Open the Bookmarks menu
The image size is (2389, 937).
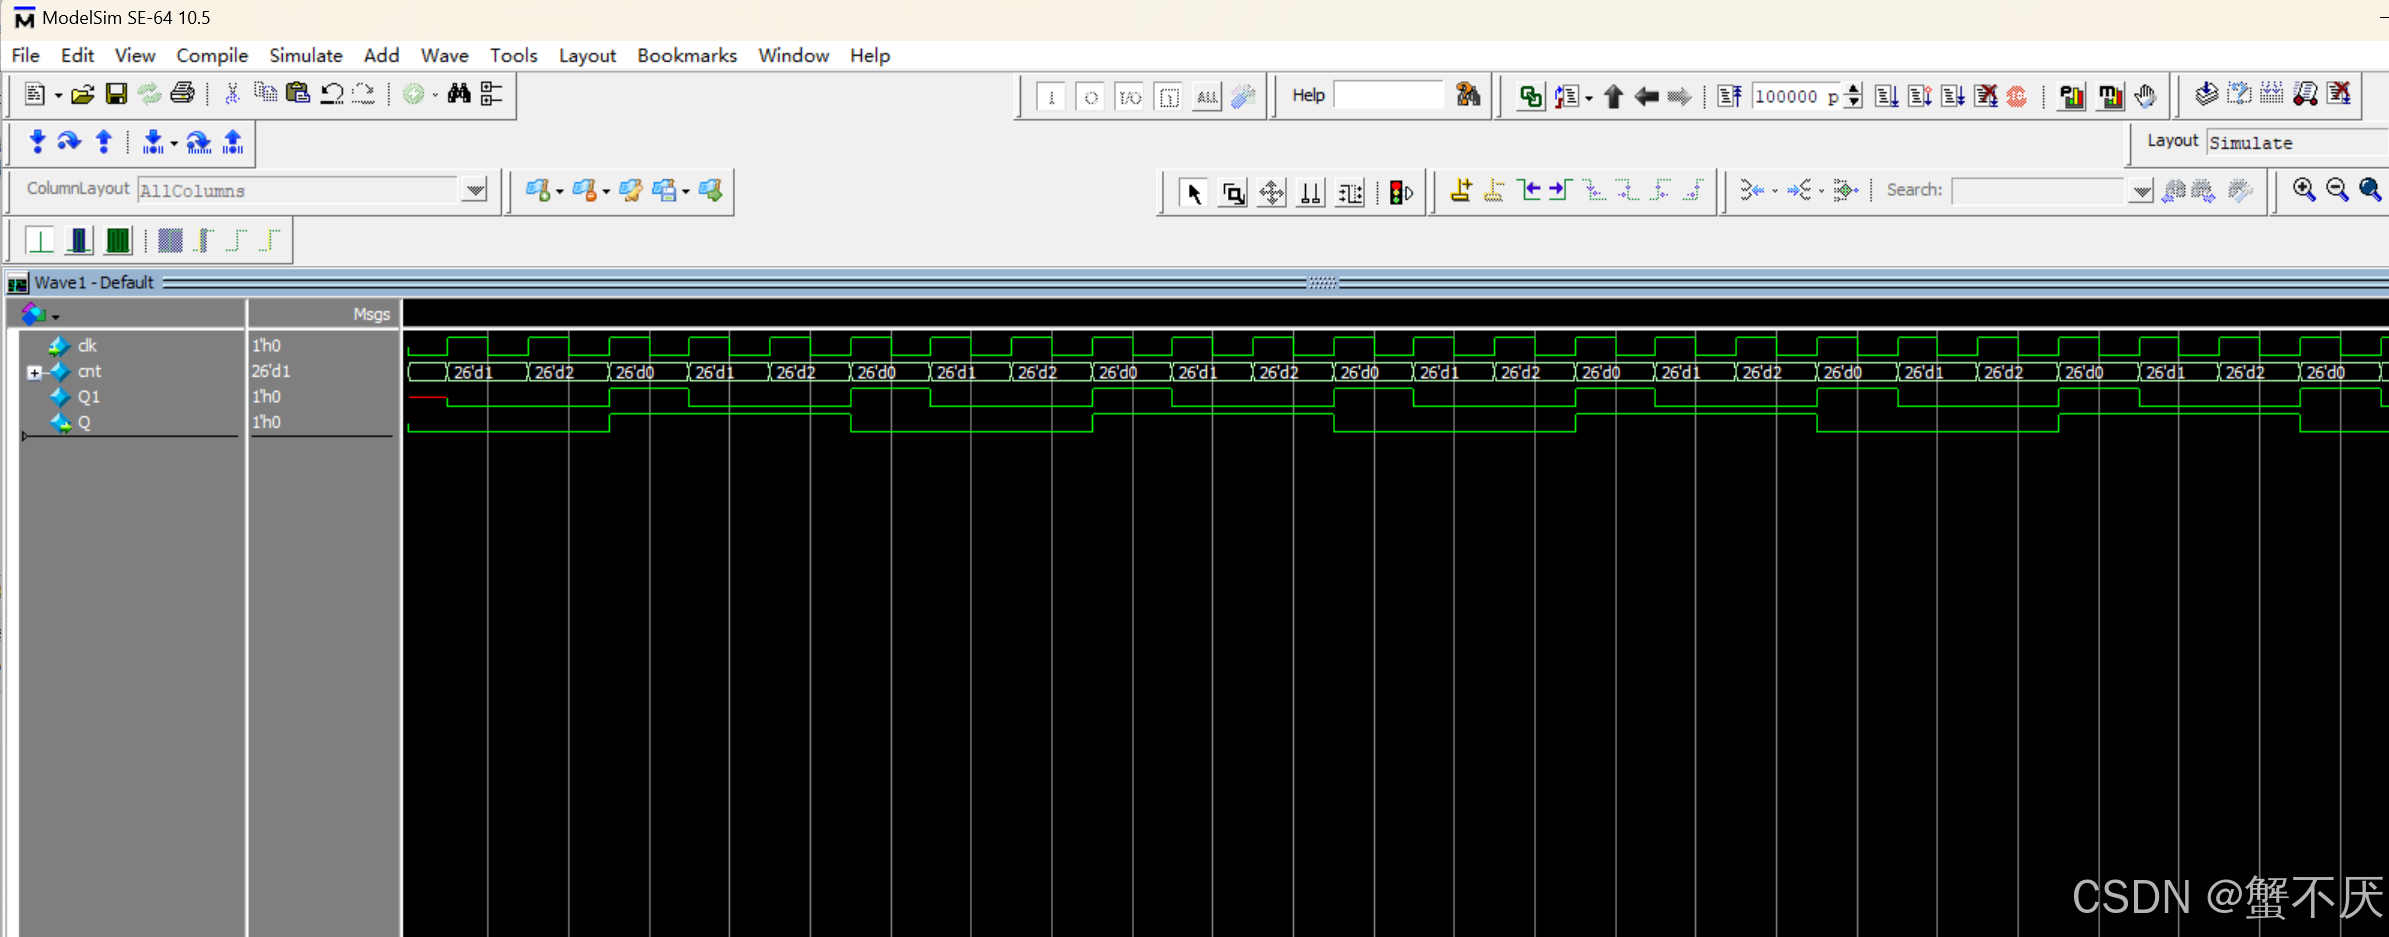click(687, 55)
